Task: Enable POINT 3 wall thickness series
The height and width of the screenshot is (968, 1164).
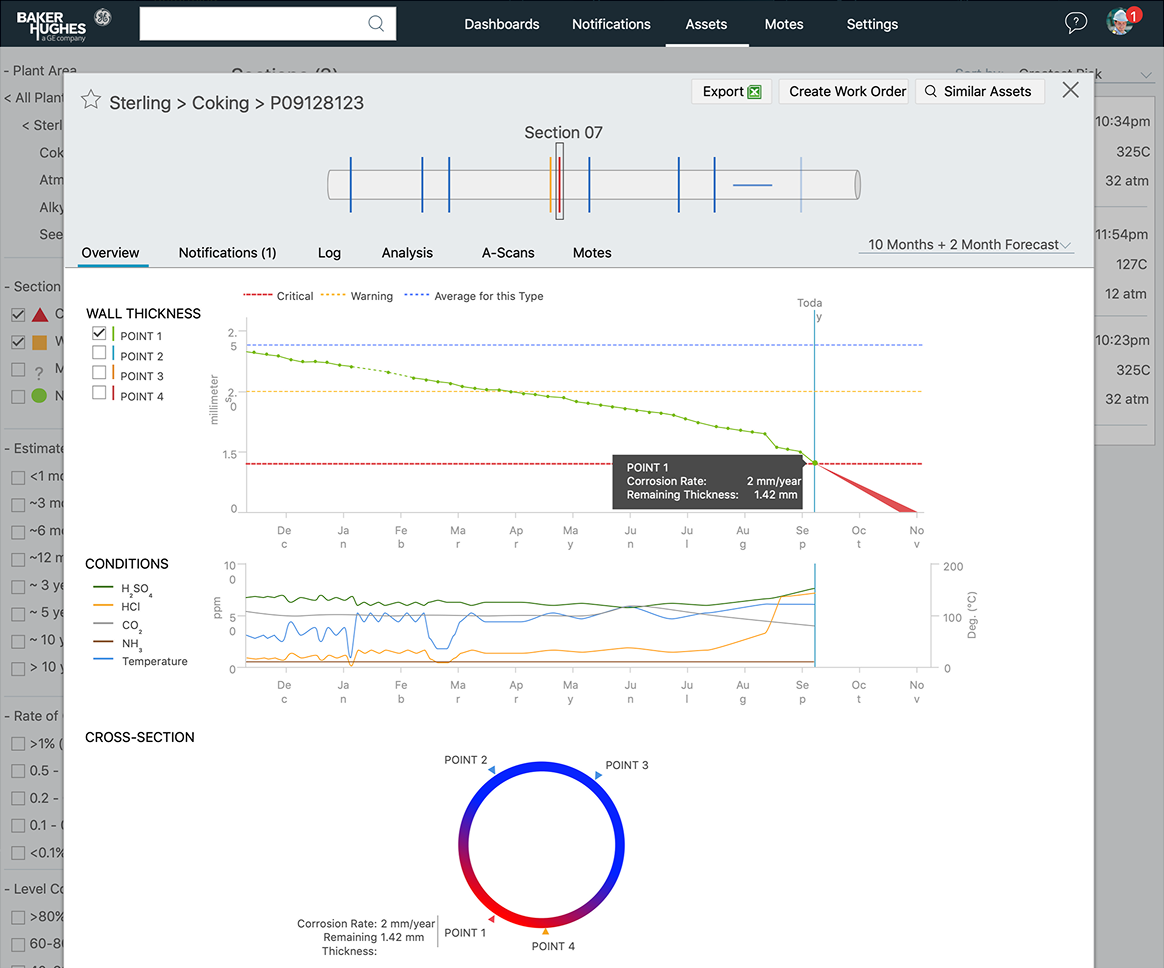Action: pos(99,372)
